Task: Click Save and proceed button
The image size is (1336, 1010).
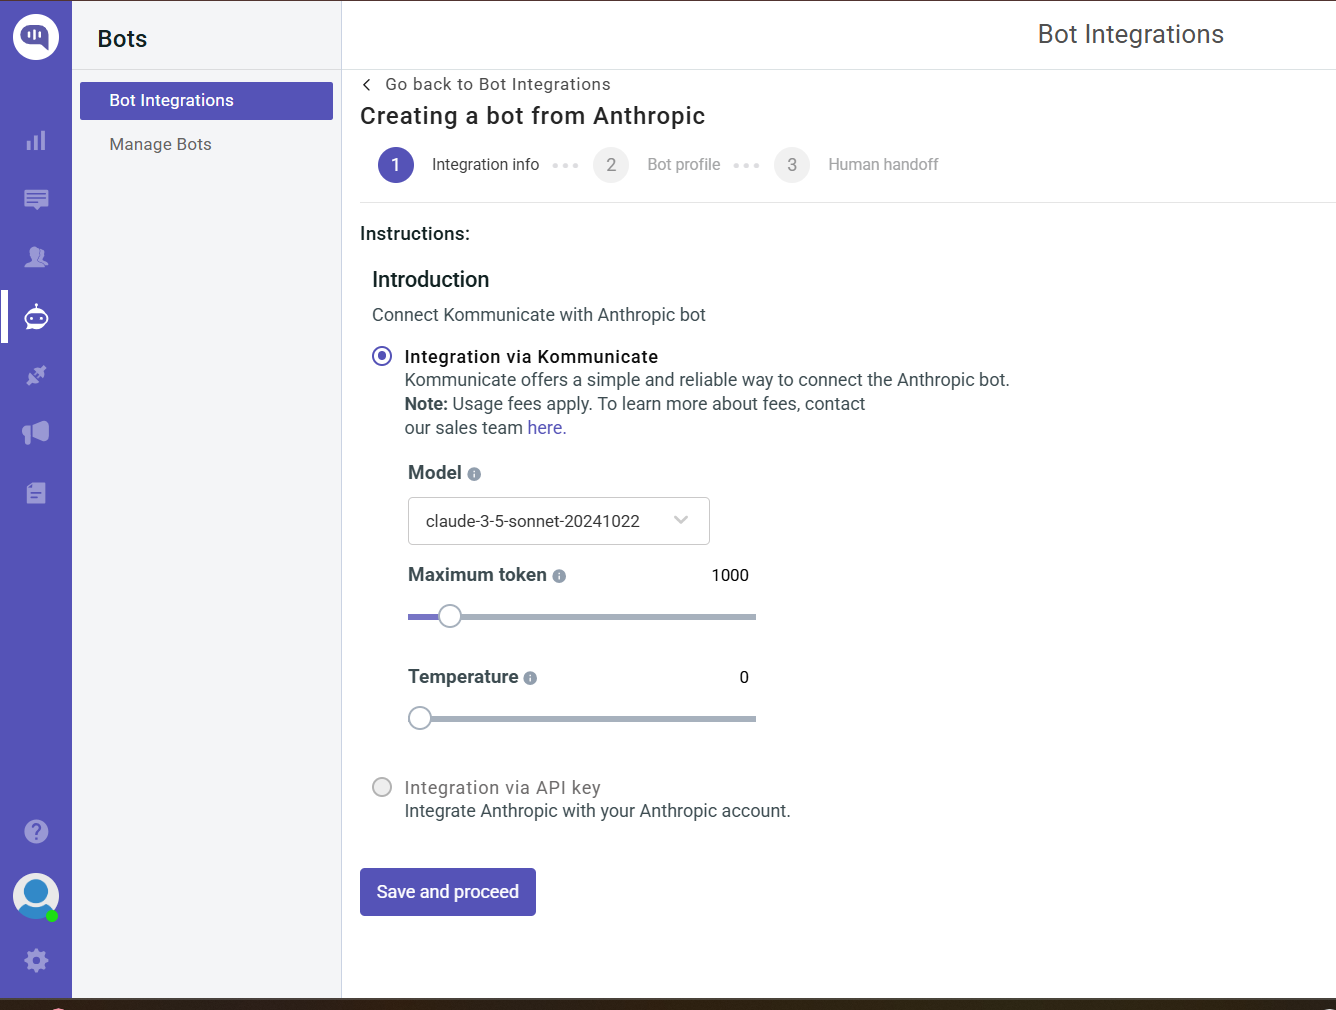Action: pos(448,892)
